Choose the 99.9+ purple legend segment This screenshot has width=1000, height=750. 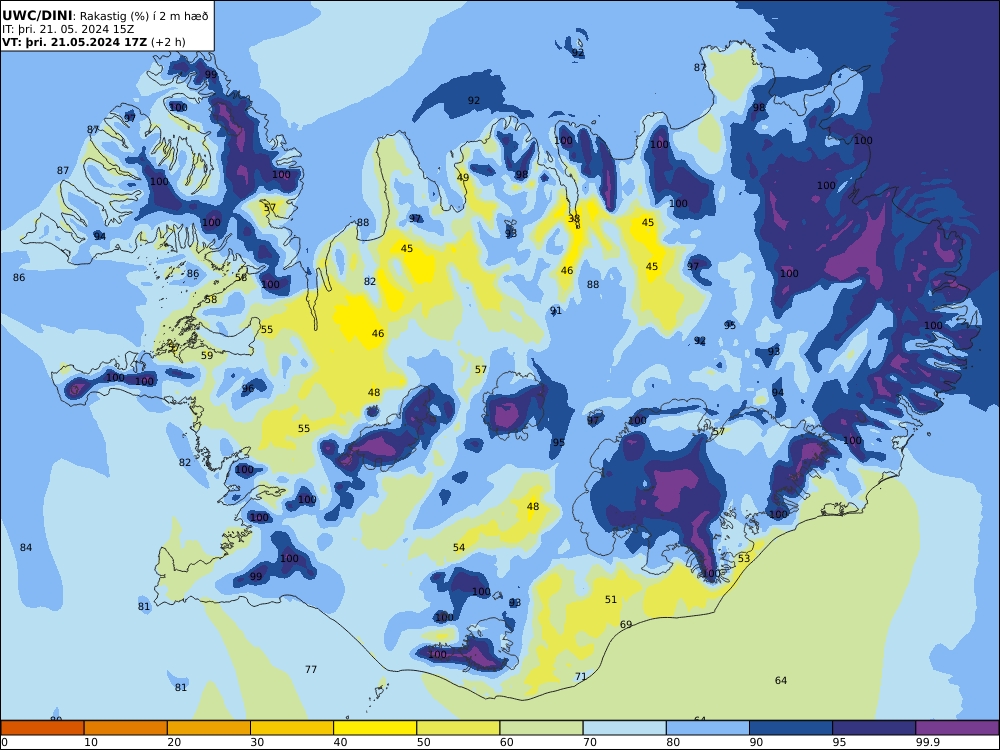(x=957, y=728)
